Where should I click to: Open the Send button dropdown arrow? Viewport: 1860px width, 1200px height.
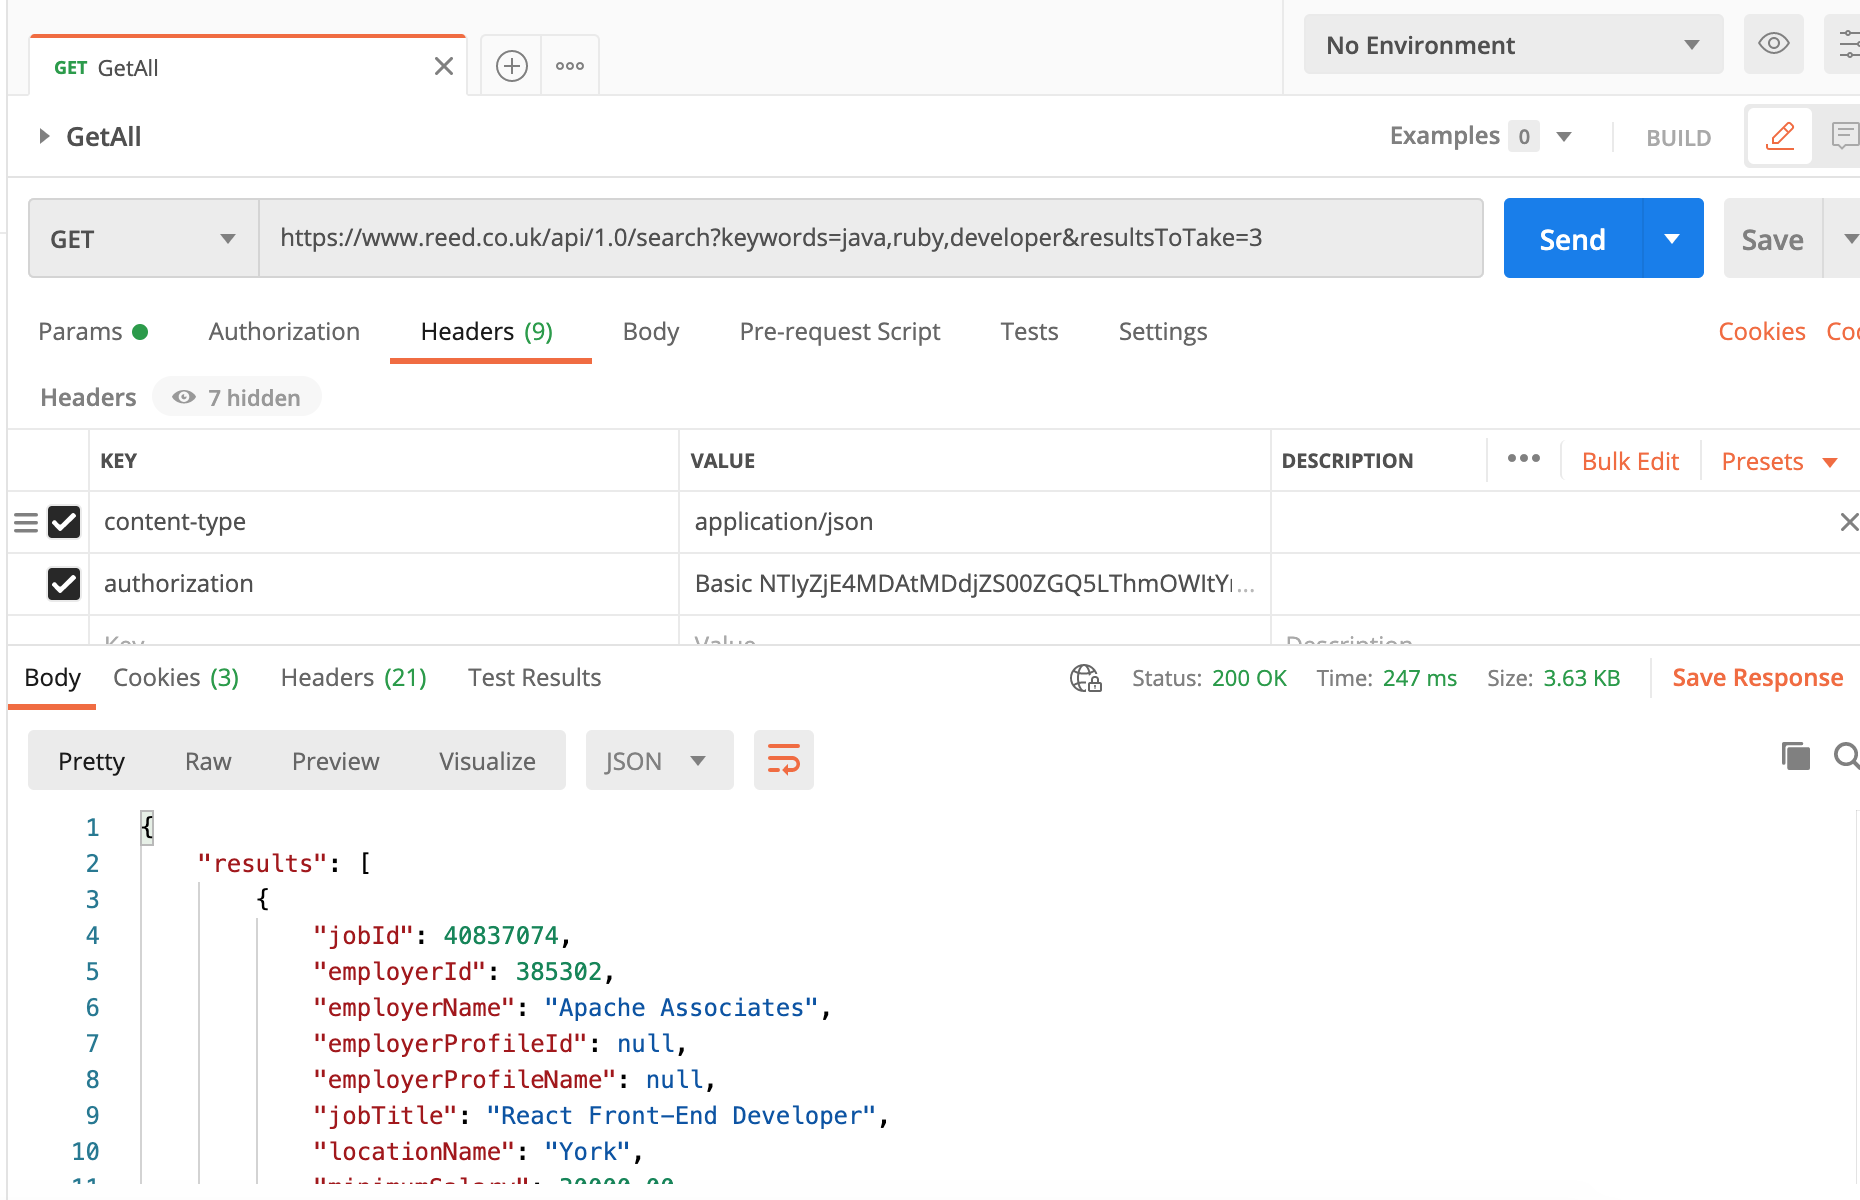[x=1672, y=238]
